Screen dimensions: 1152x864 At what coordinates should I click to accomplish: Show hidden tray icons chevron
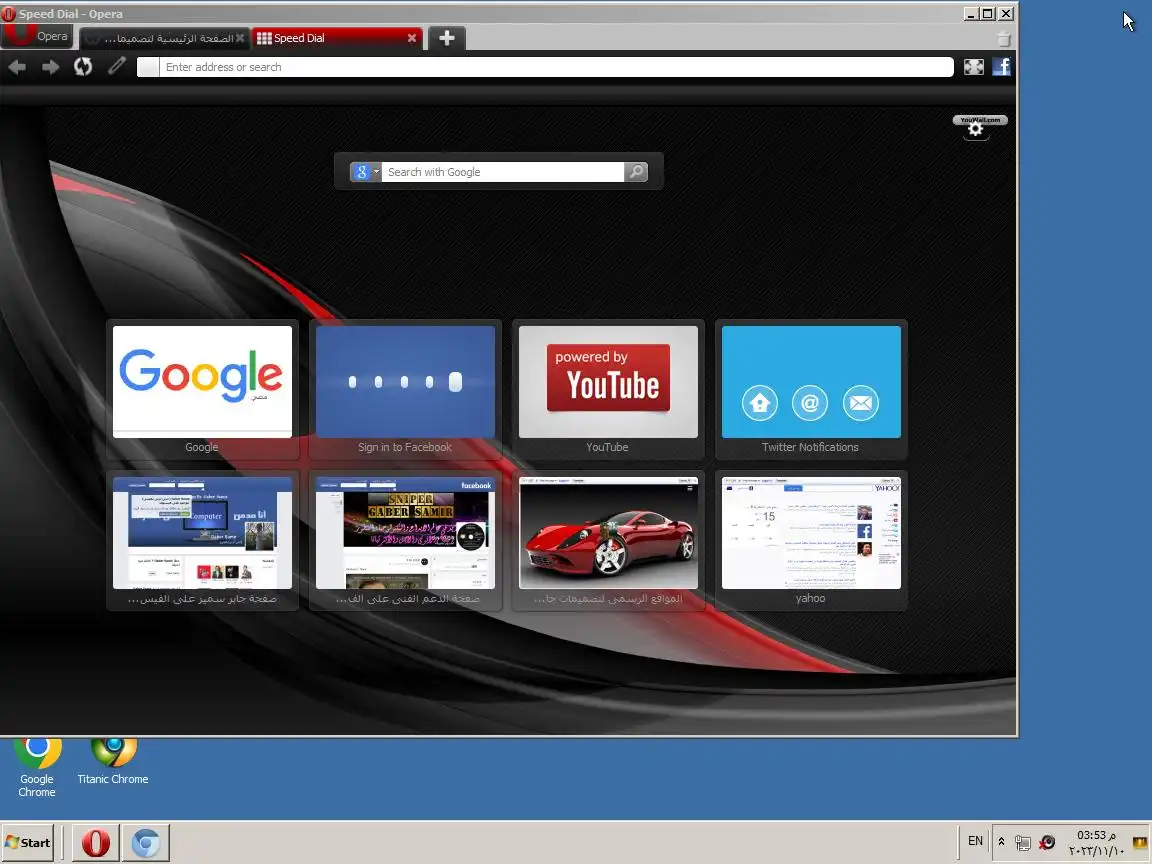pyautogui.click(x=1001, y=841)
